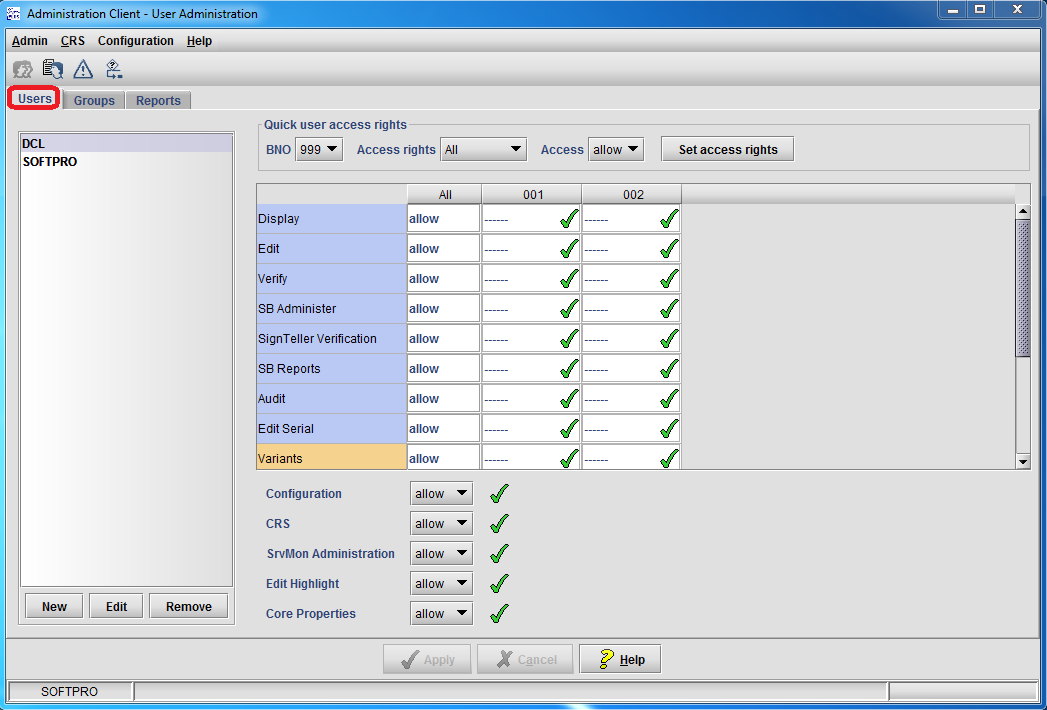Open the BNO dropdown showing 999
1047x710 pixels.
319,149
